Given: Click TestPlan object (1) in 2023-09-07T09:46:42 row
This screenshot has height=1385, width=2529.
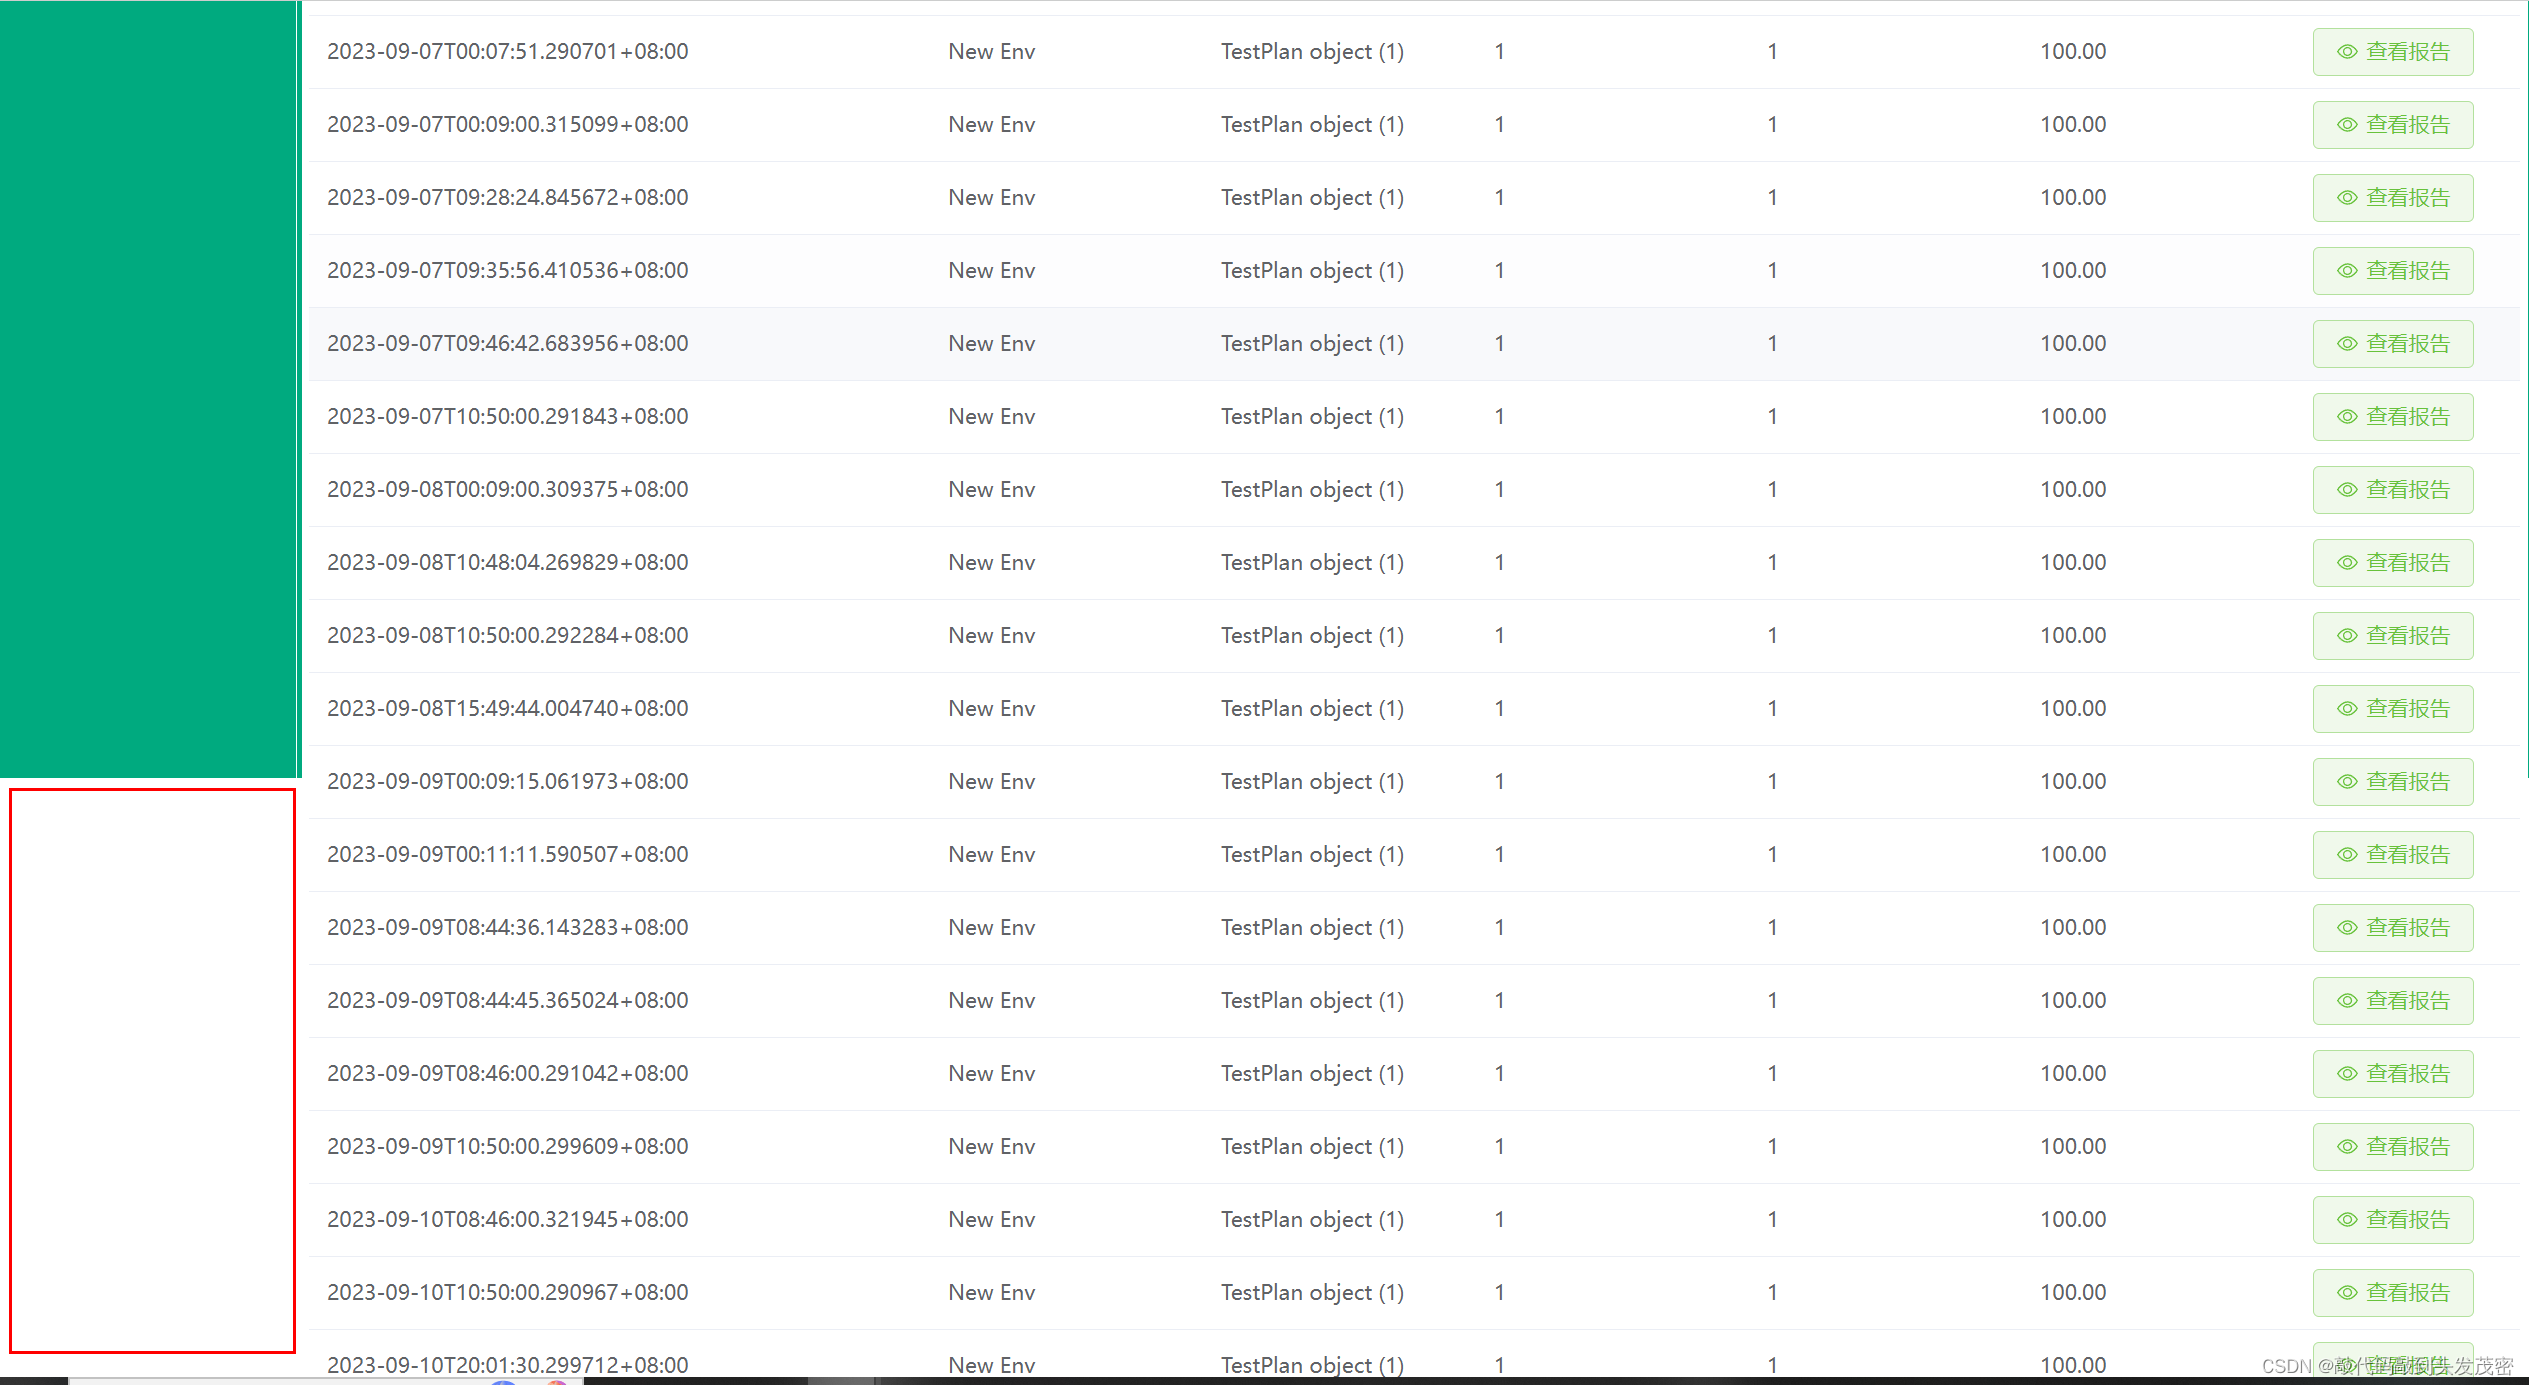Looking at the screenshot, I should (1311, 344).
